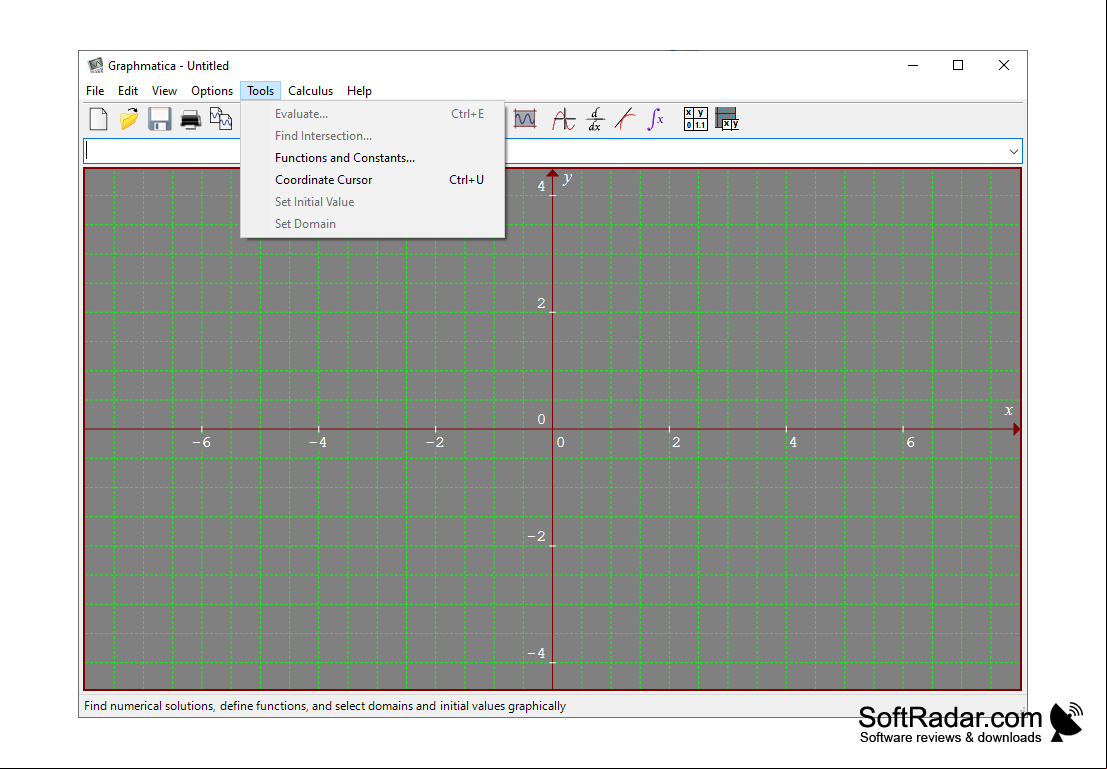Open the Calculus menu
1107x769 pixels.
(310, 90)
